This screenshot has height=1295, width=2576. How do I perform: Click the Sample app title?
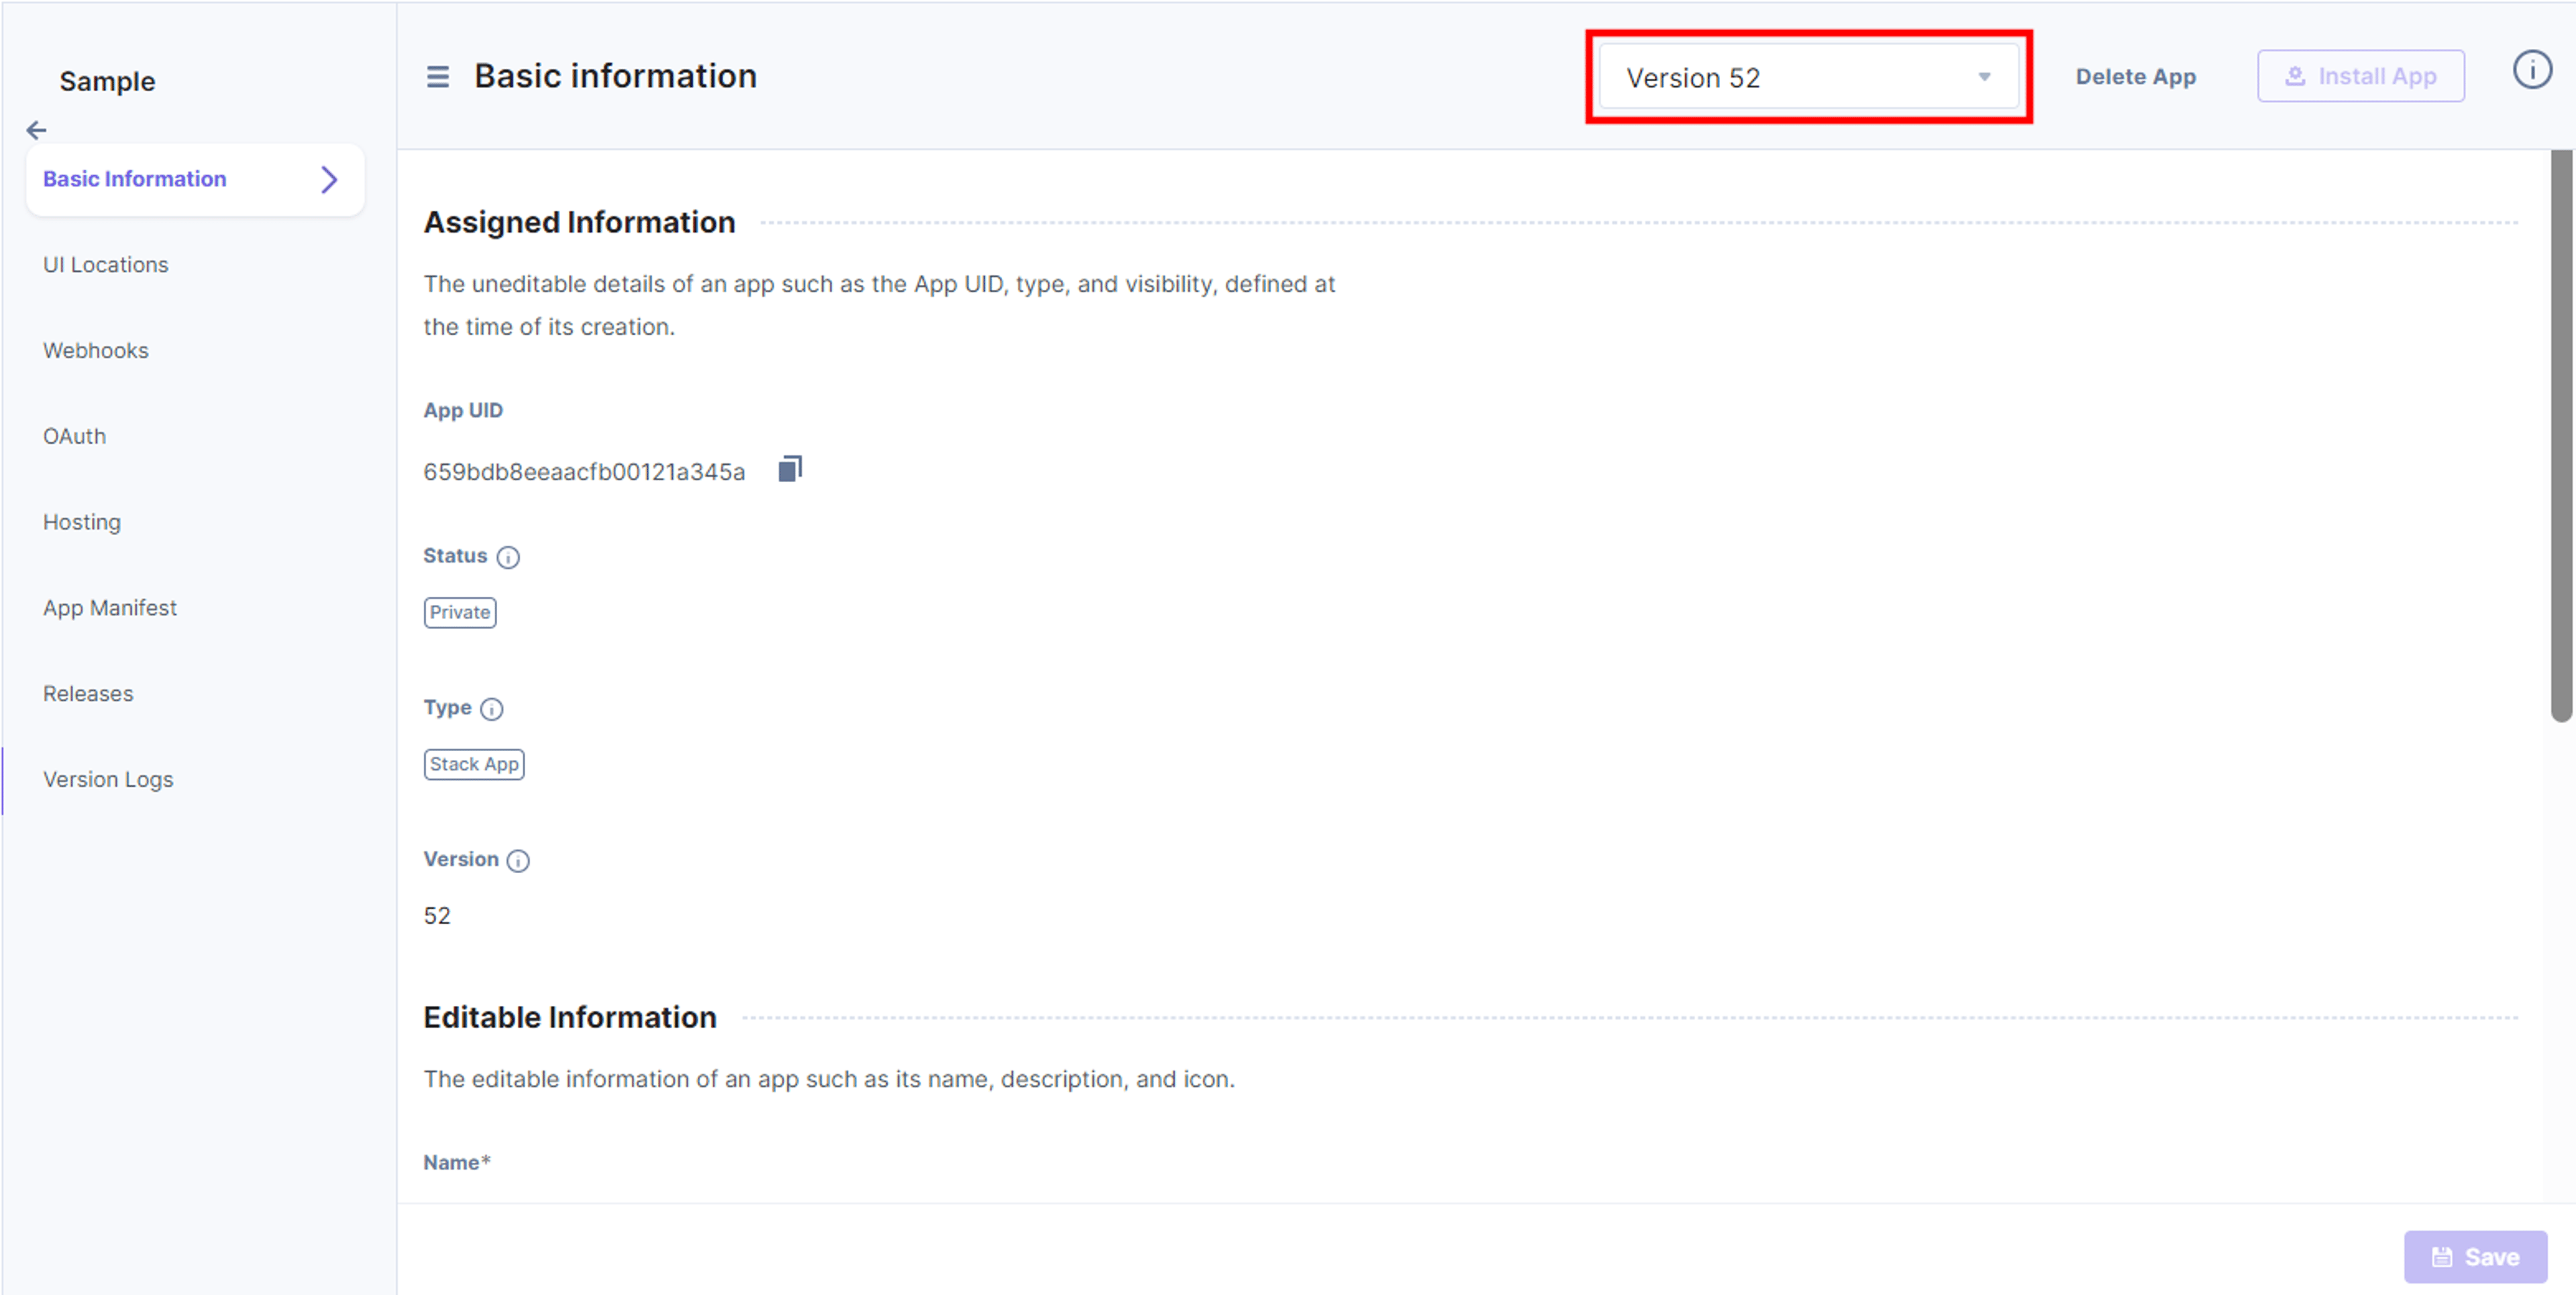(107, 82)
